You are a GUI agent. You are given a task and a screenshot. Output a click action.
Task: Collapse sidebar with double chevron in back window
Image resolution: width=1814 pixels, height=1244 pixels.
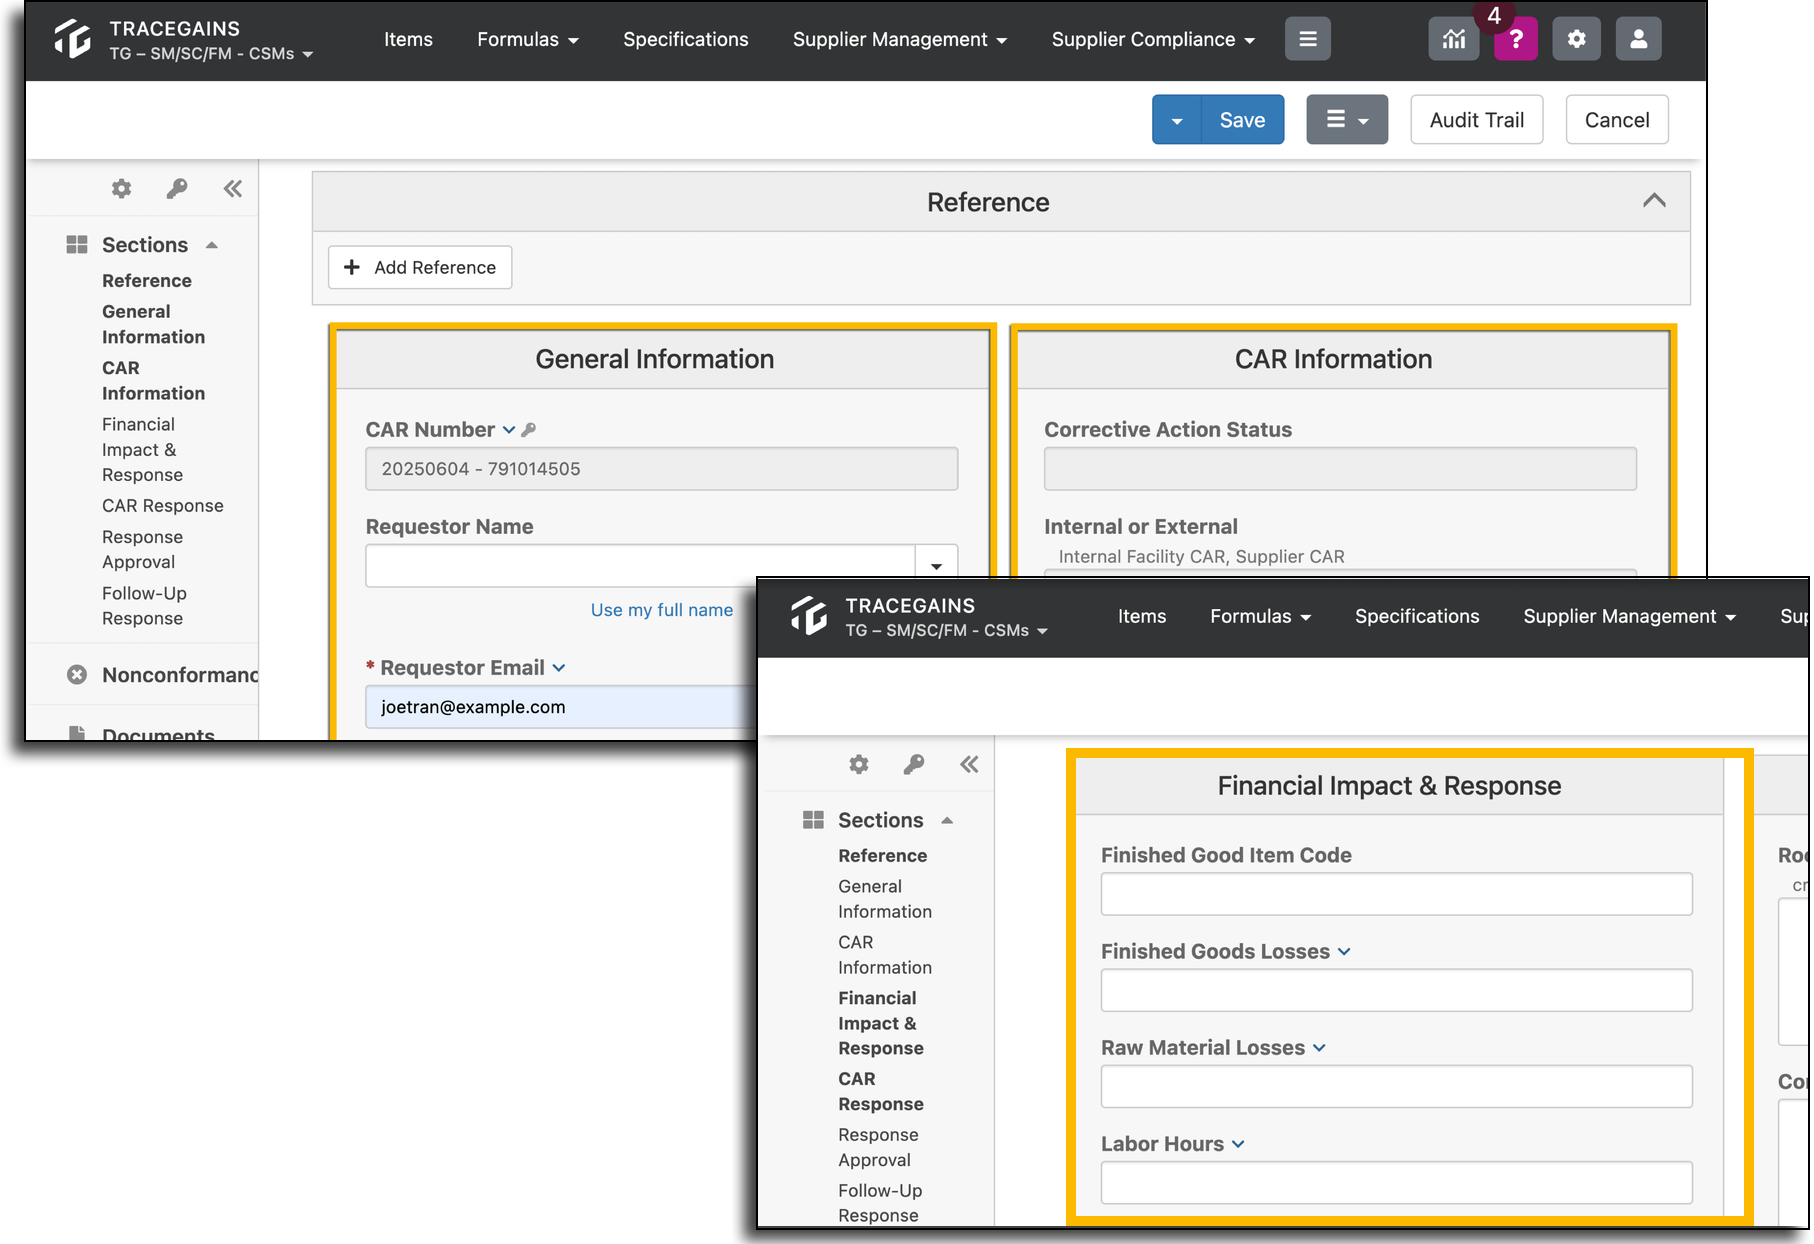(233, 188)
